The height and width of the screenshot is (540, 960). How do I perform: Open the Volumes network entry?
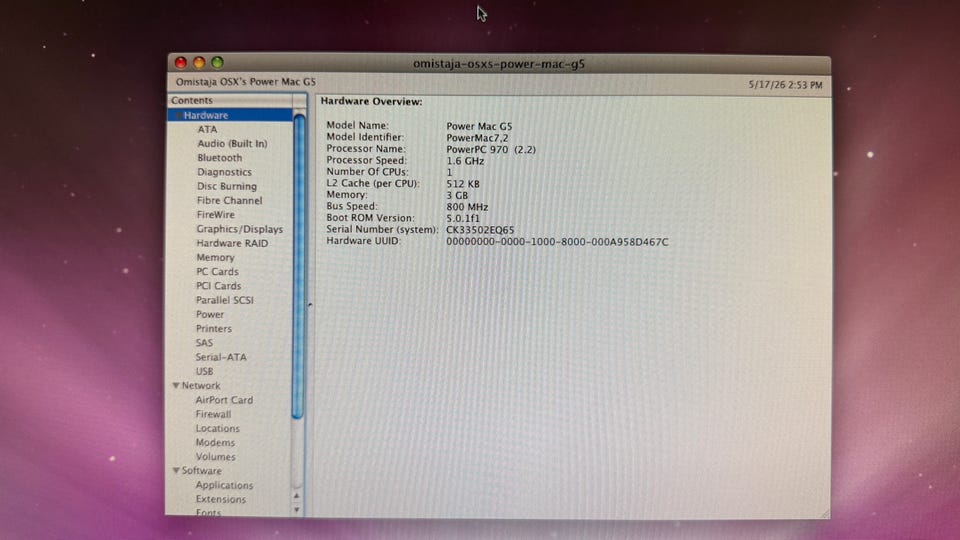point(216,457)
